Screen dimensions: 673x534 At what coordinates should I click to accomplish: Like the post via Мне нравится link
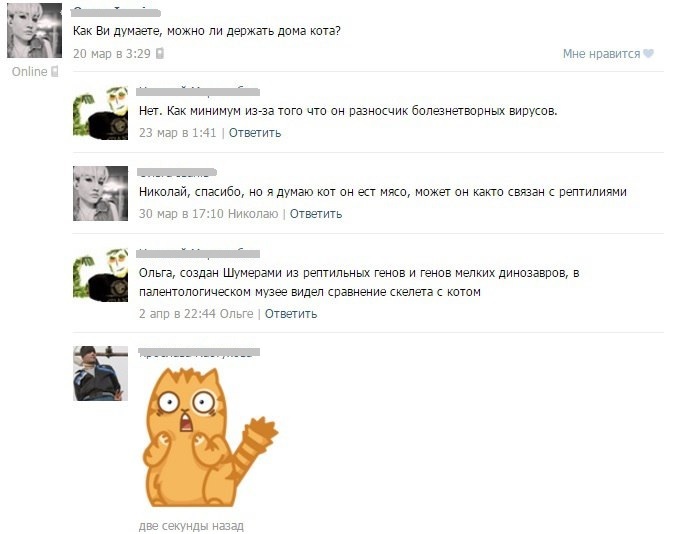pos(601,54)
